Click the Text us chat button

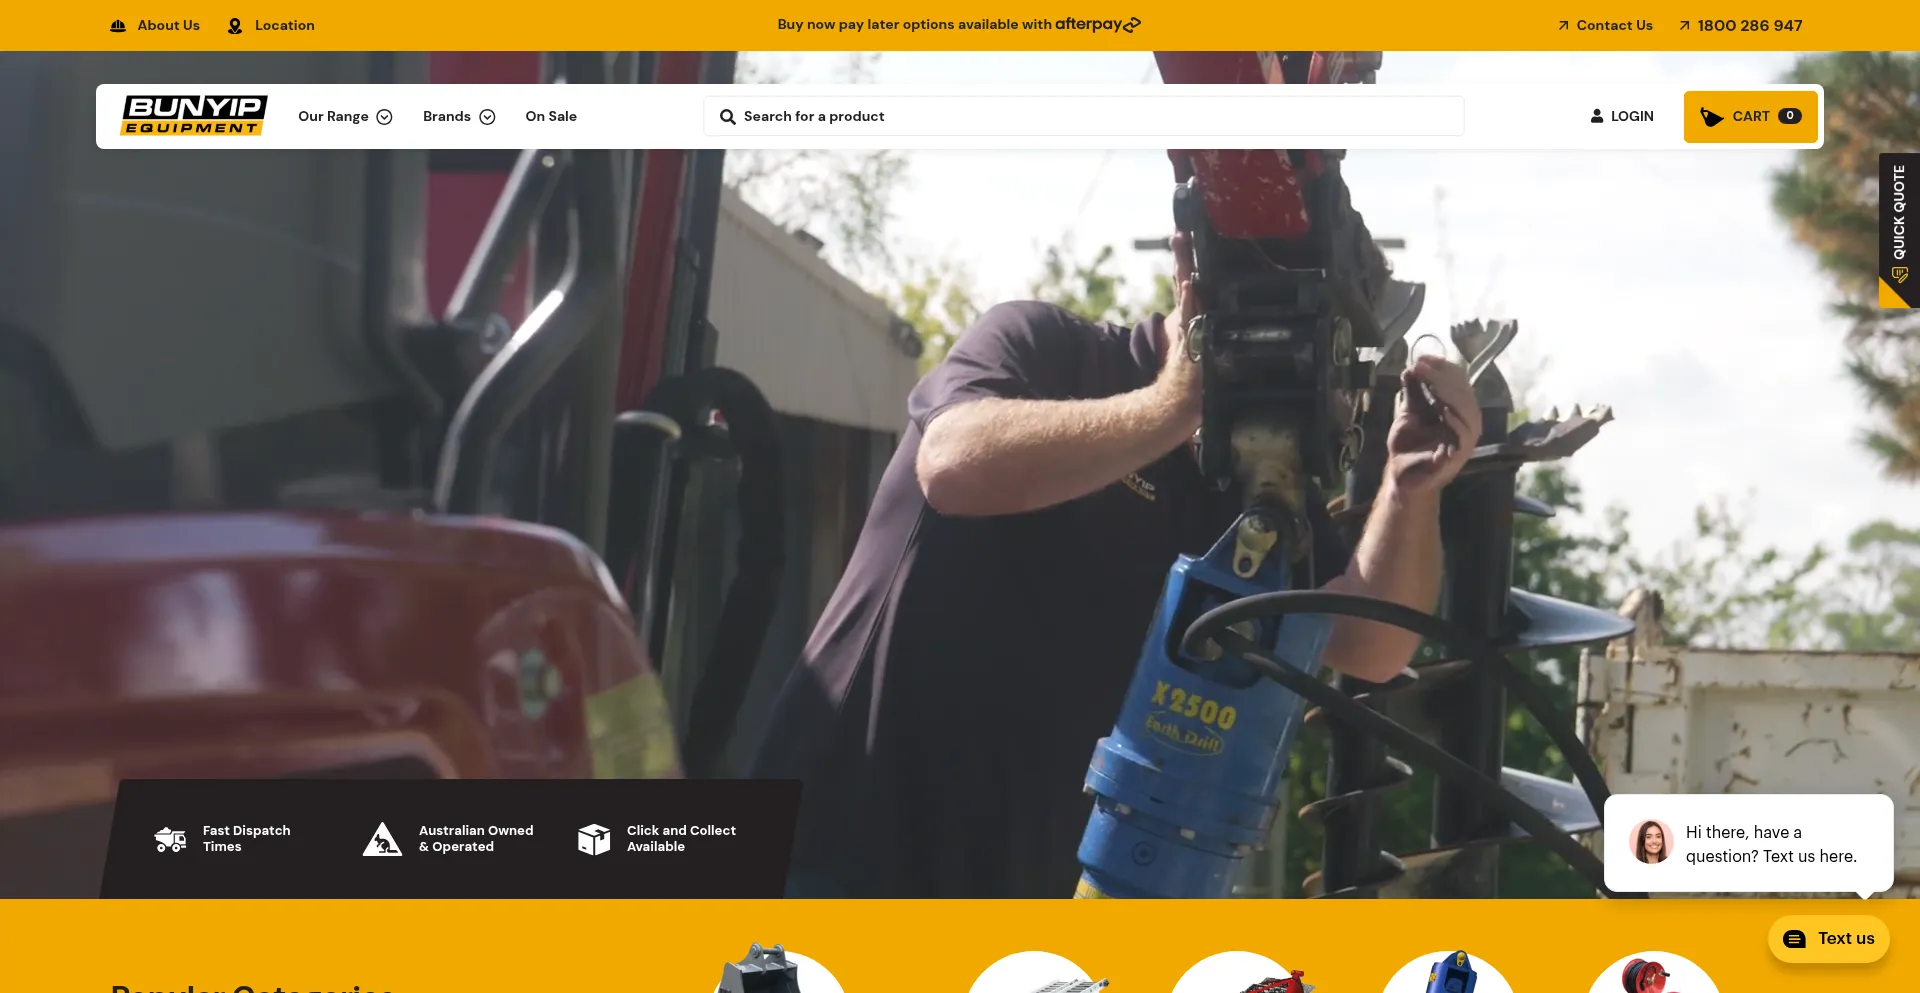(1828, 939)
